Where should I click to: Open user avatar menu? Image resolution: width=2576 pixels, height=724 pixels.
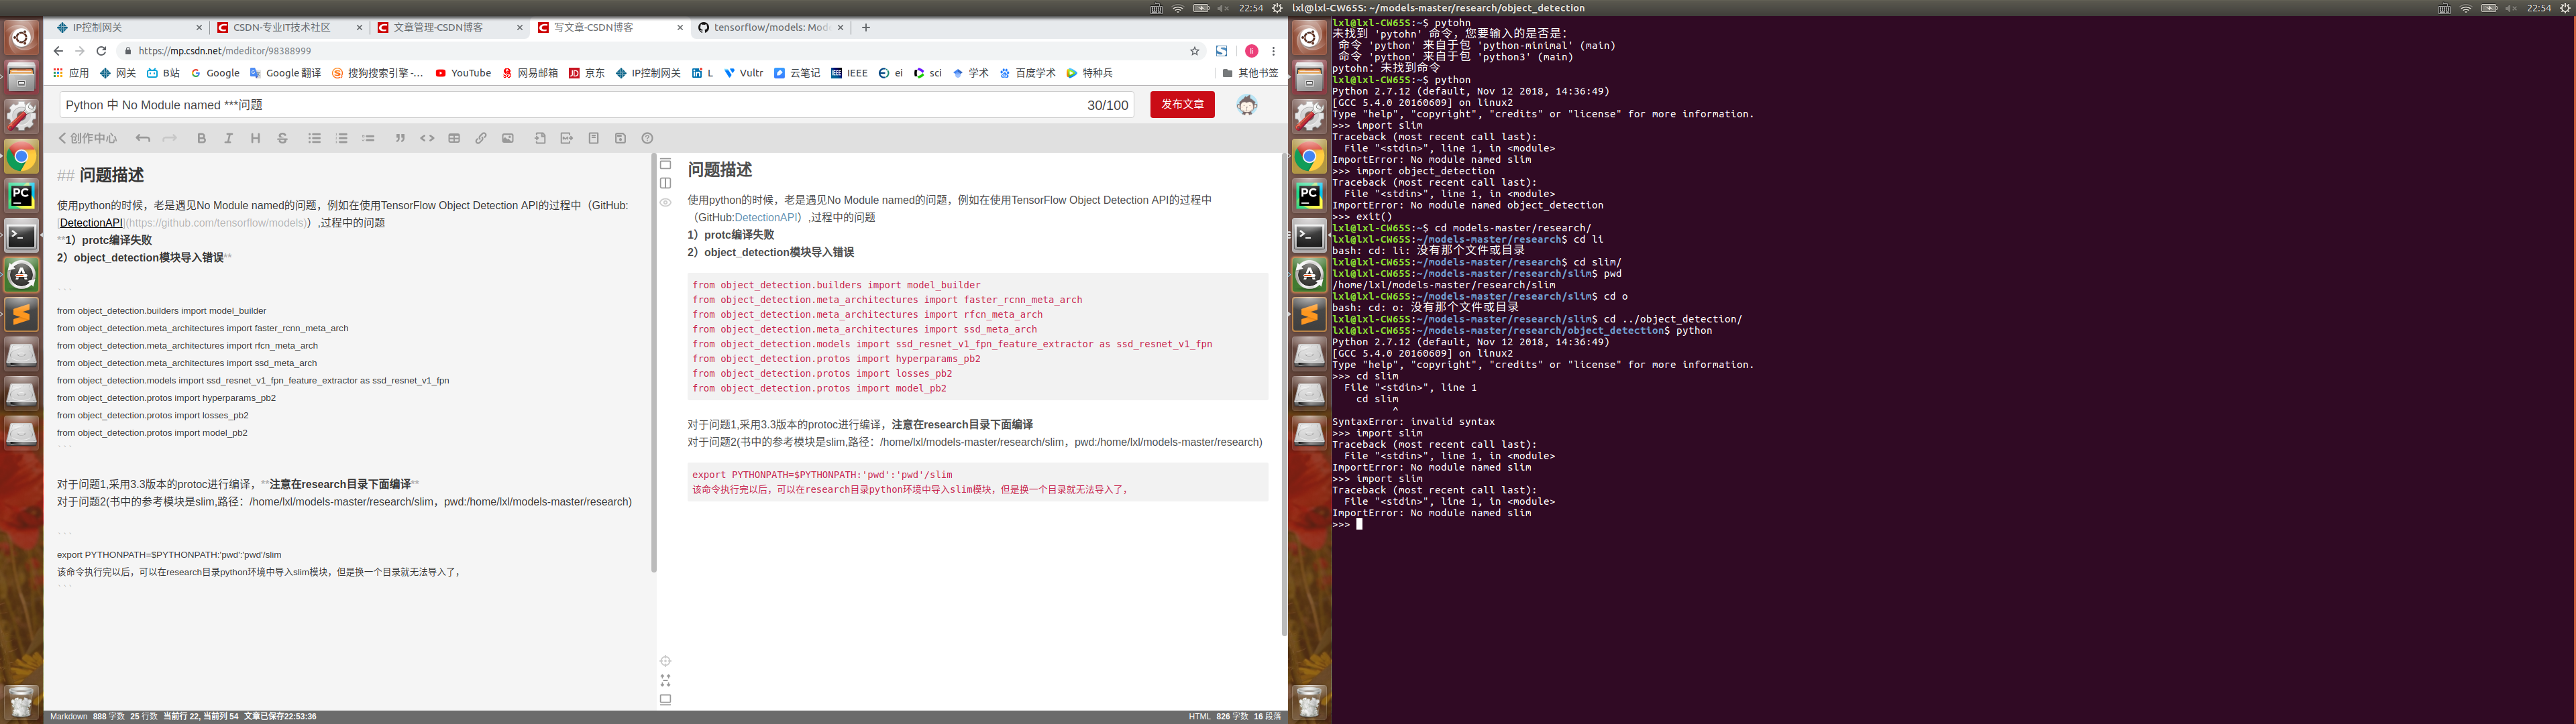[x=1246, y=105]
